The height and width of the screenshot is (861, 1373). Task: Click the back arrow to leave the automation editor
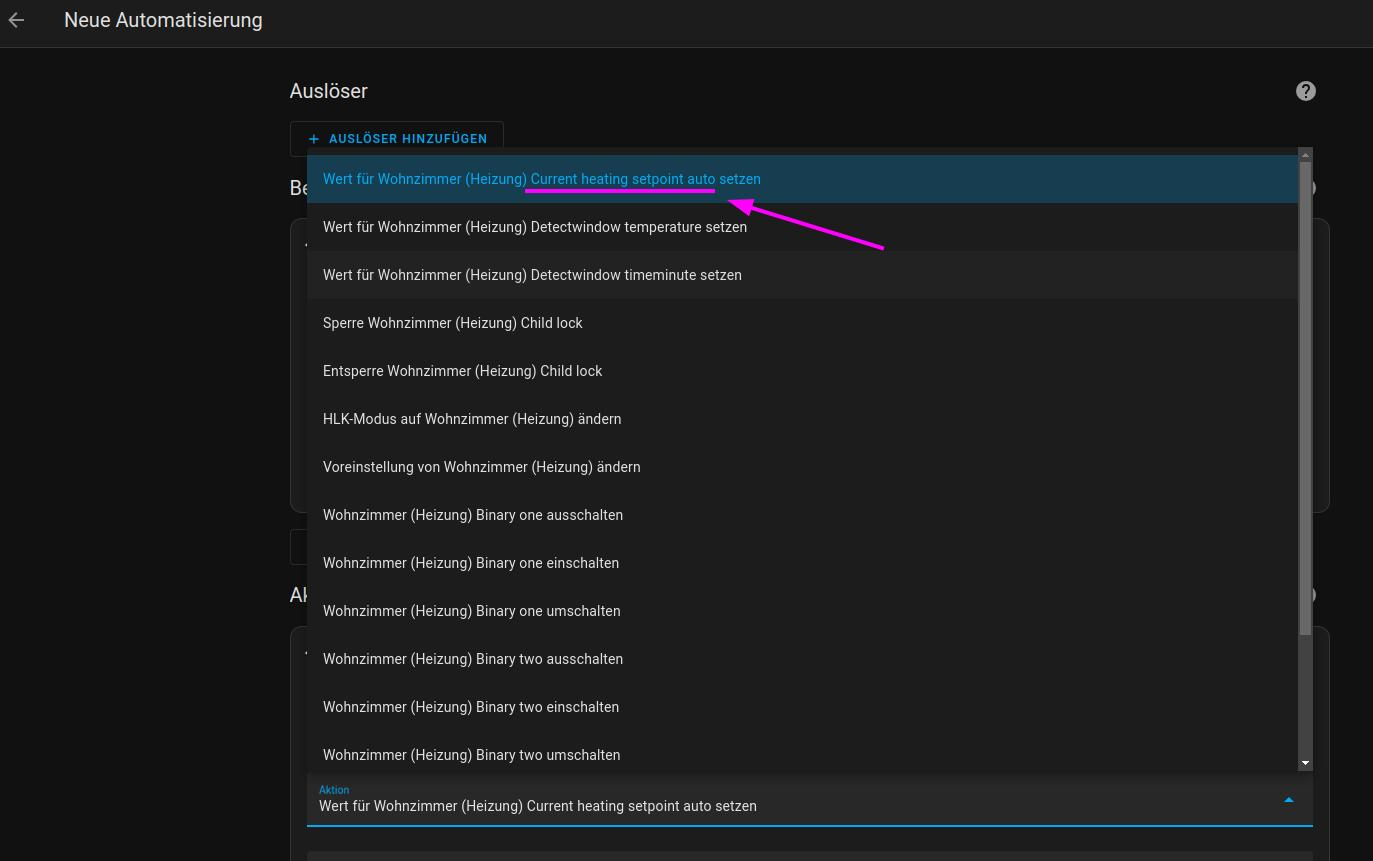coord(16,19)
